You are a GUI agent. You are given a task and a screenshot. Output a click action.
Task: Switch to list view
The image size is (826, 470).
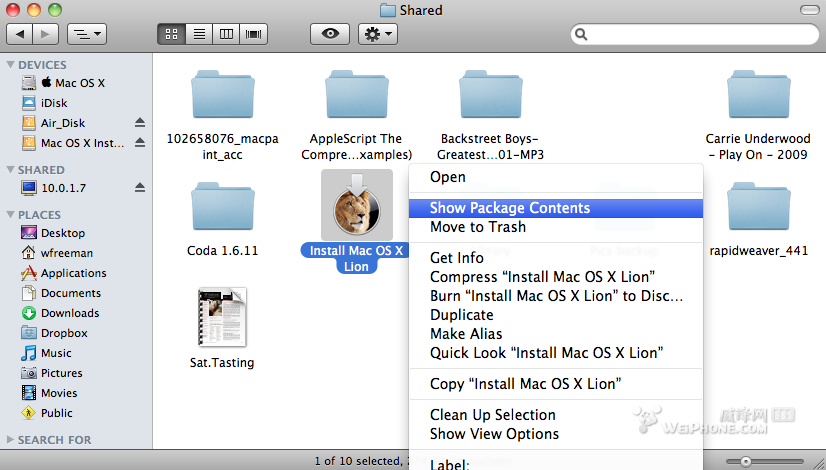199,34
